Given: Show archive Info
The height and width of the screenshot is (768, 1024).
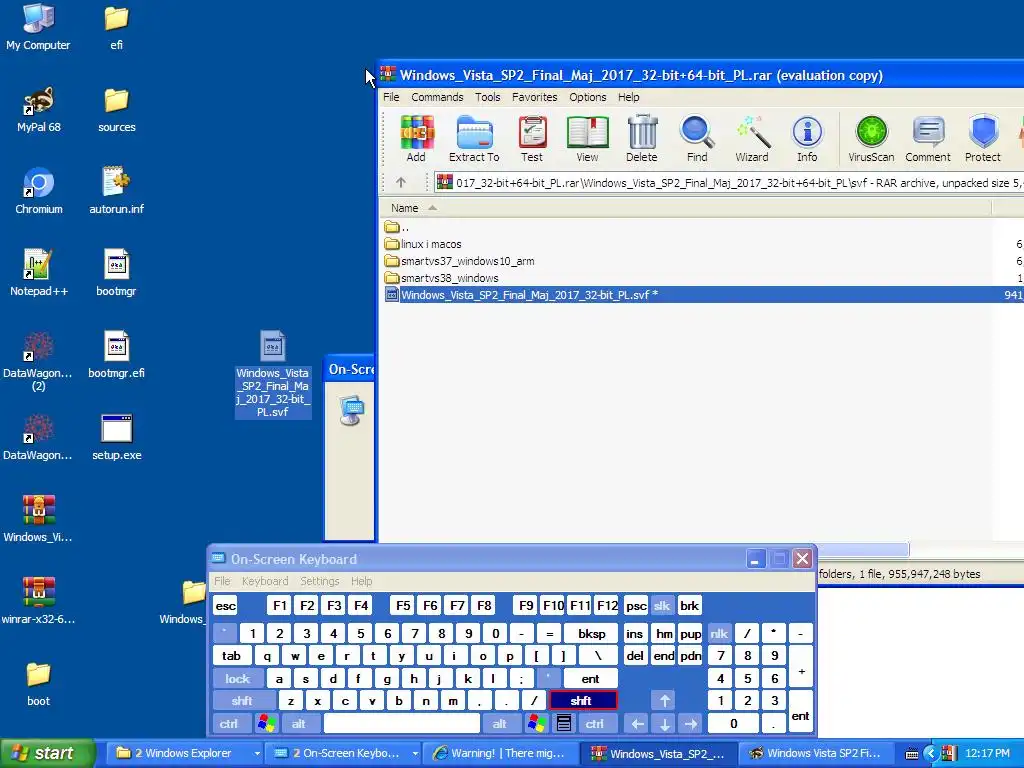Looking at the screenshot, I should tap(807, 138).
